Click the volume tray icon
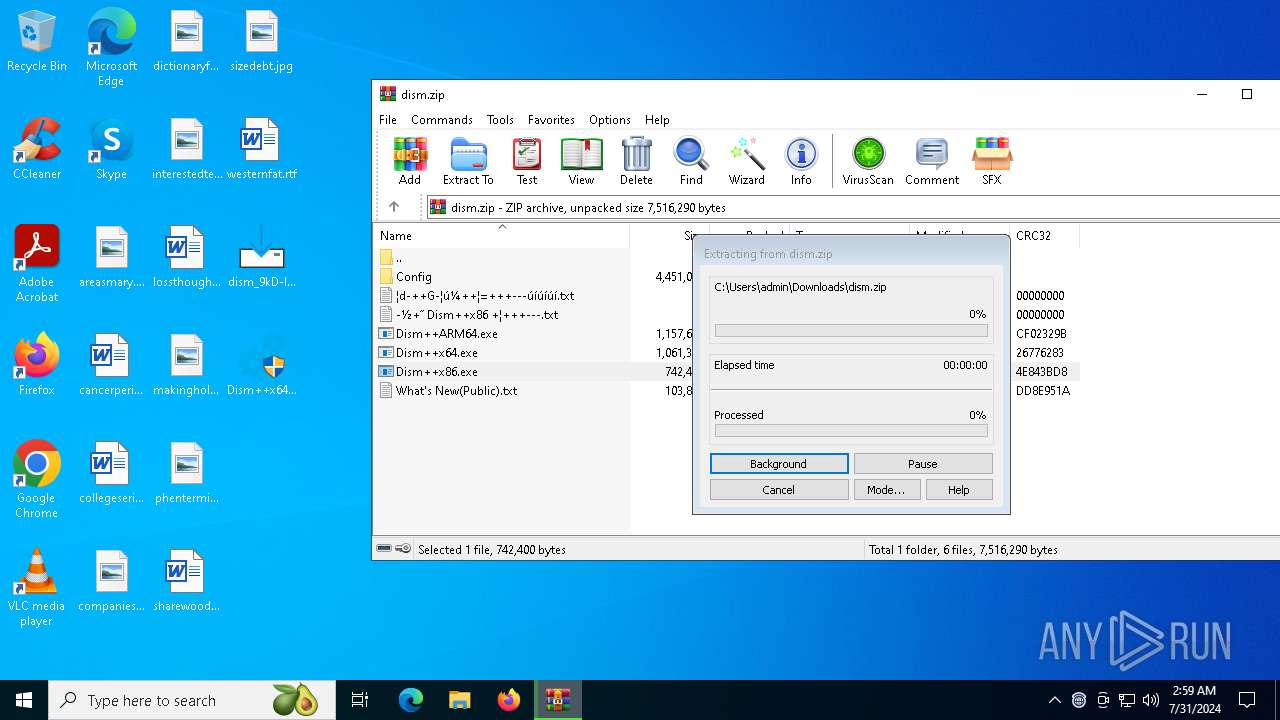The image size is (1280, 720). (x=1151, y=700)
